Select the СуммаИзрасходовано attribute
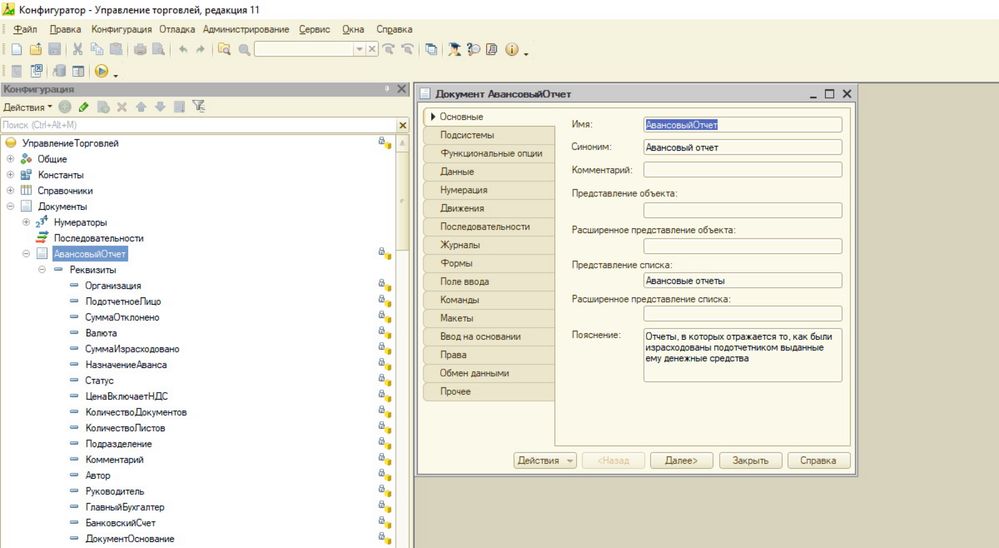This screenshot has width=999, height=548. tap(133, 349)
